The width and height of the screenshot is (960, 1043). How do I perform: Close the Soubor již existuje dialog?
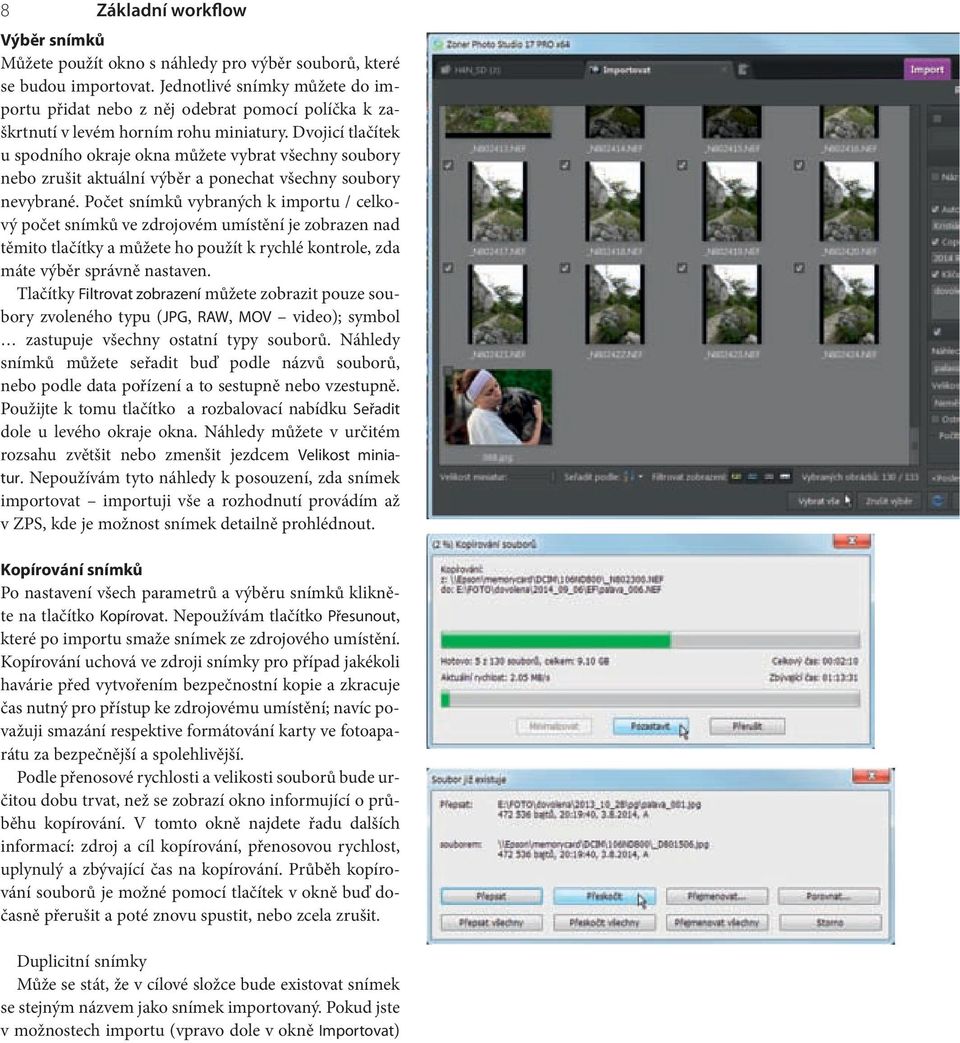(x=871, y=776)
